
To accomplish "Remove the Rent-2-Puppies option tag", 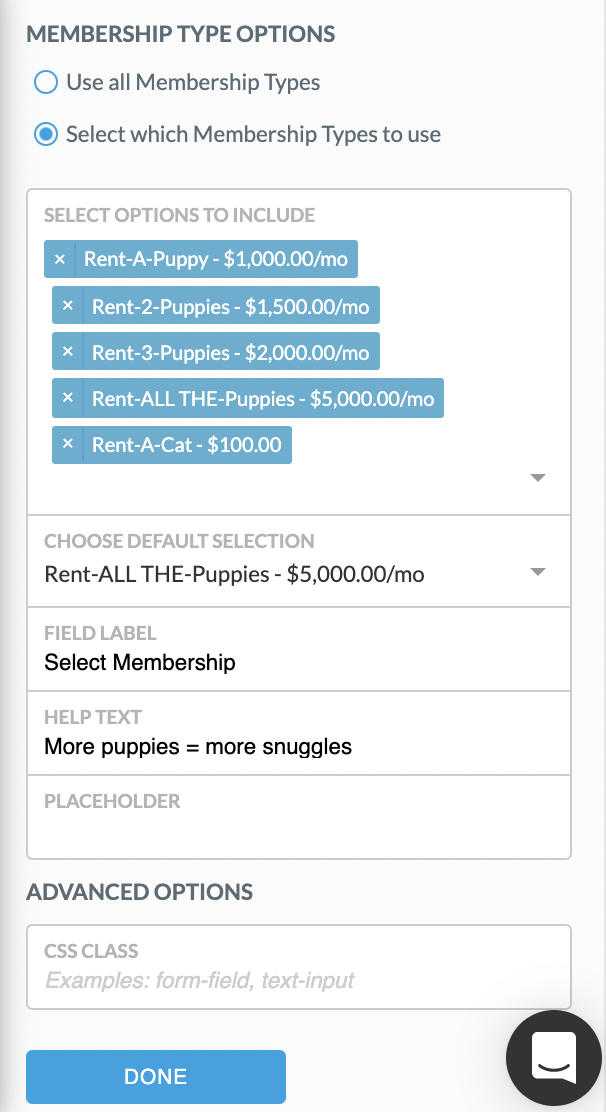I will pyautogui.click(x=68, y=306).
